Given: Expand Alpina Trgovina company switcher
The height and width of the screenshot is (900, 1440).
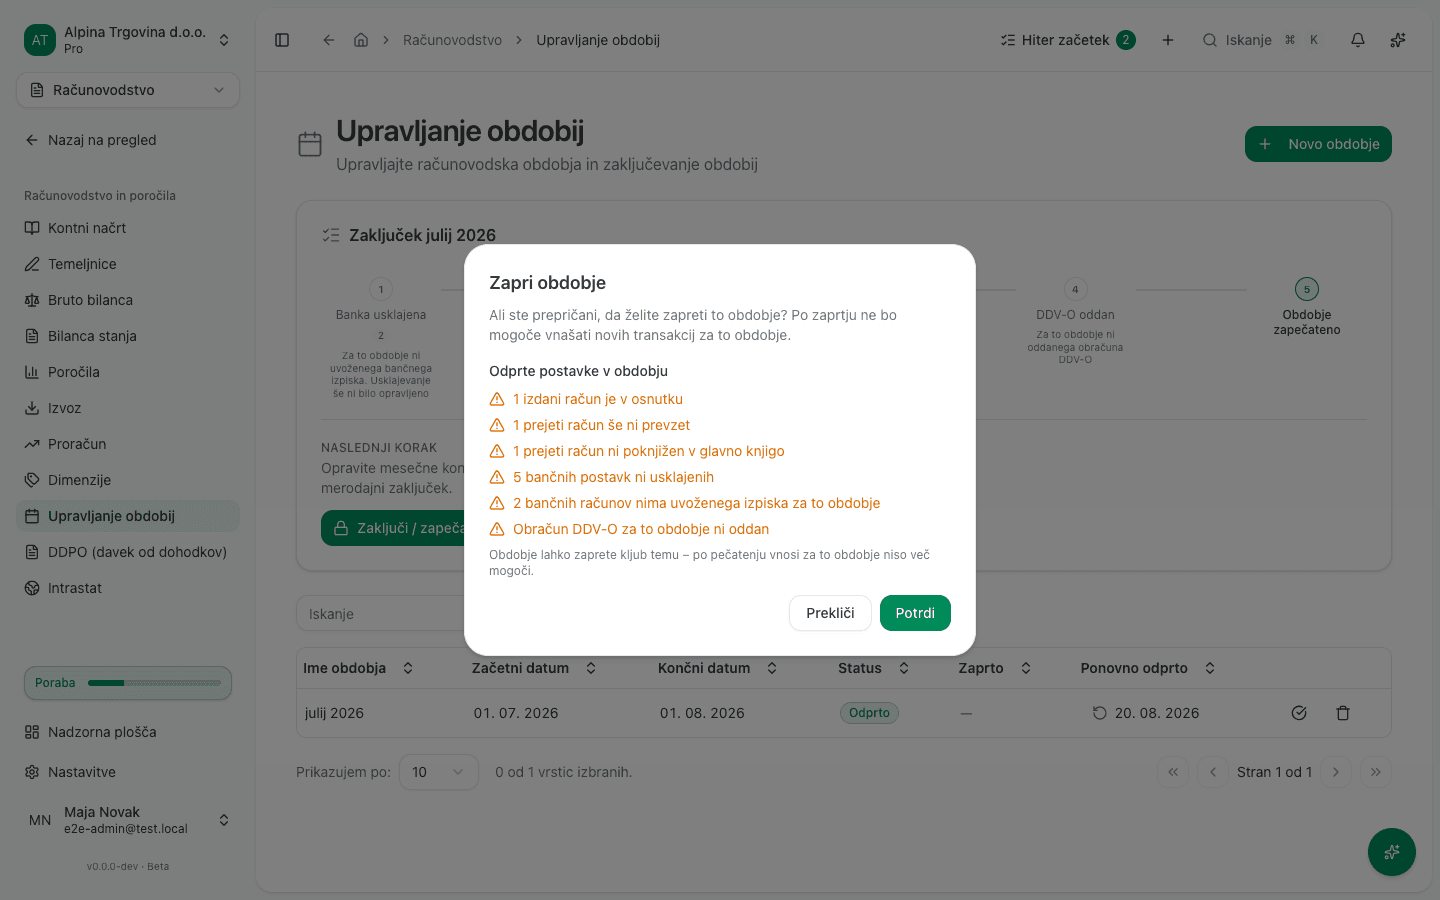Looking at the screenshot, I should tap(128, 40).
